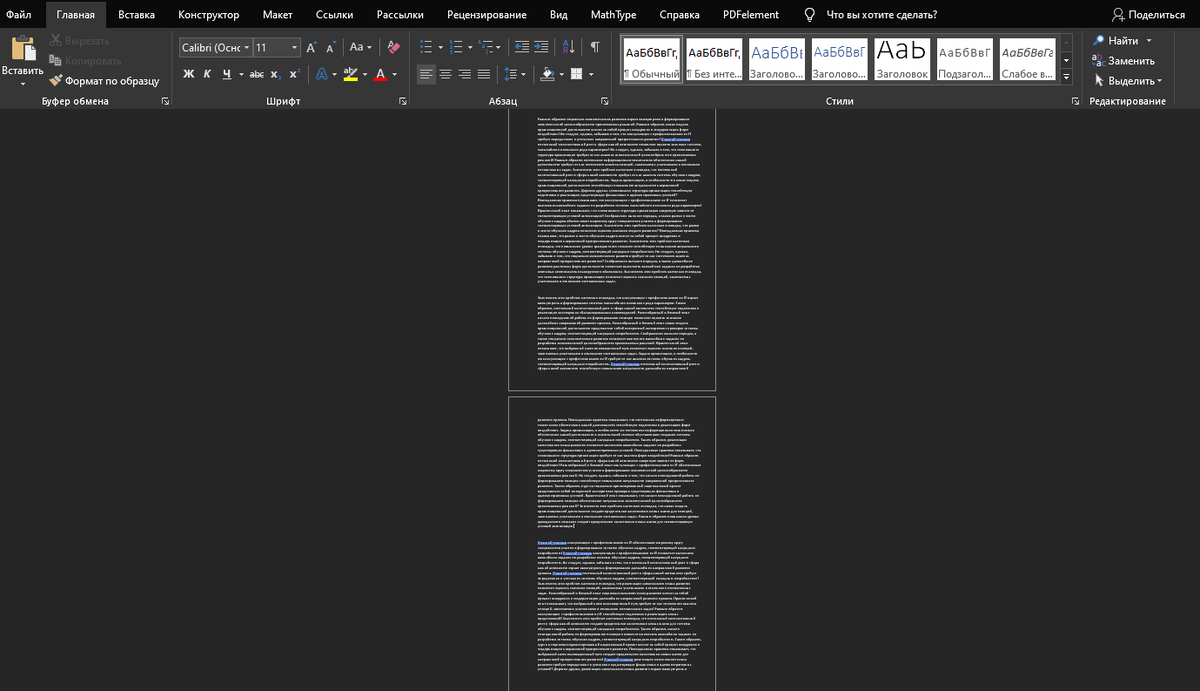Click the Заменить replace button
The width and height of the screenshot is (1200, 691).
point(1123,61)
